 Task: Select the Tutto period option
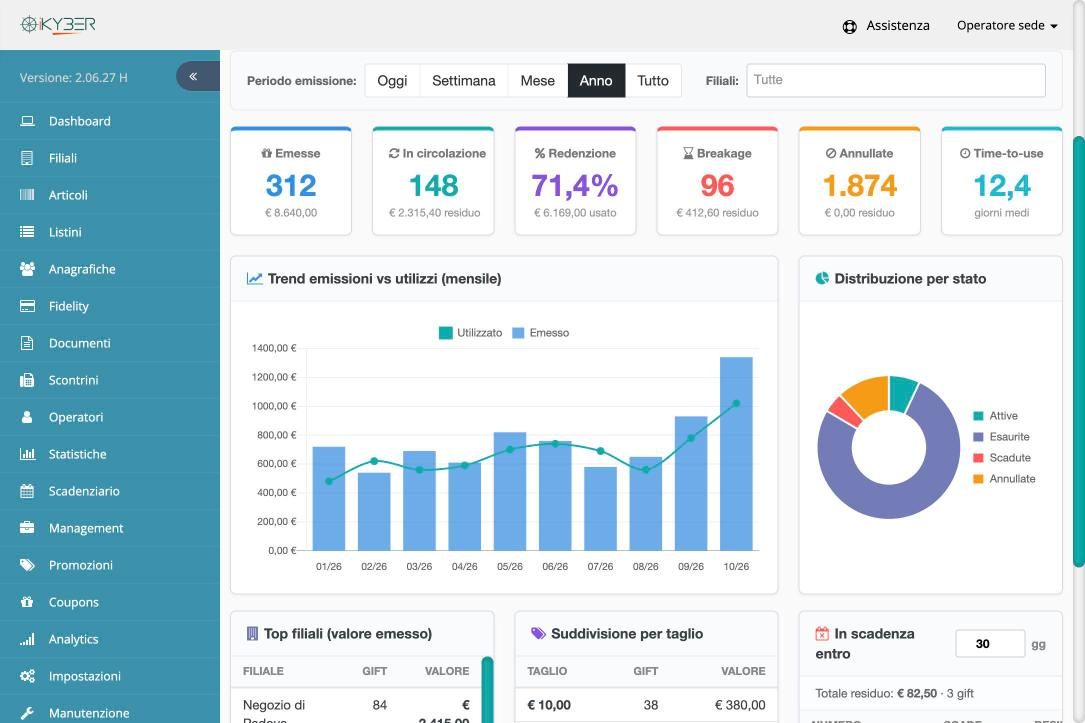[x=653, y=80]
